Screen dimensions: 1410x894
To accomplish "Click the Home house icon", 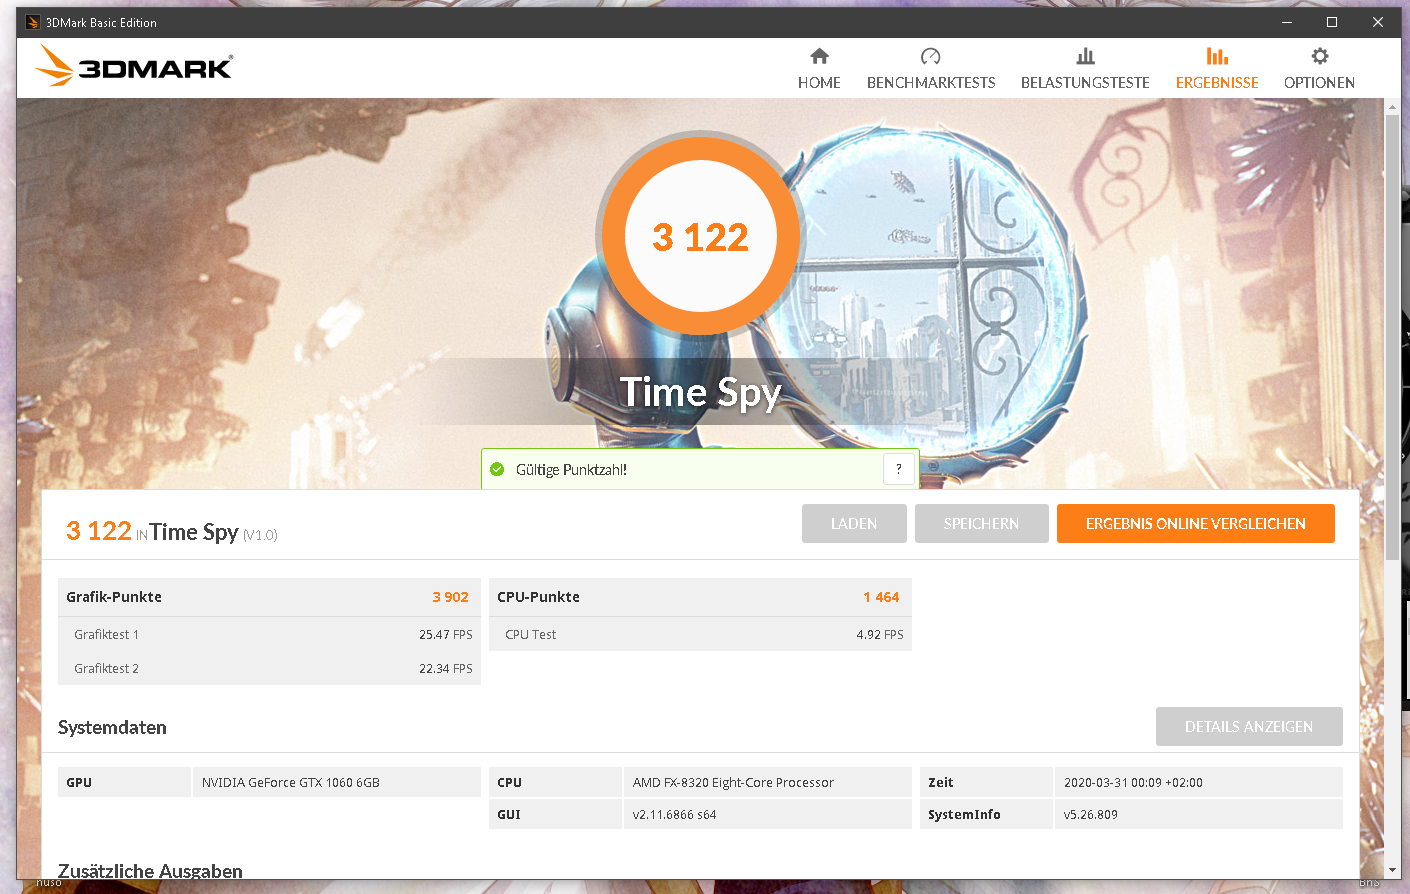I will pos(819,56).
